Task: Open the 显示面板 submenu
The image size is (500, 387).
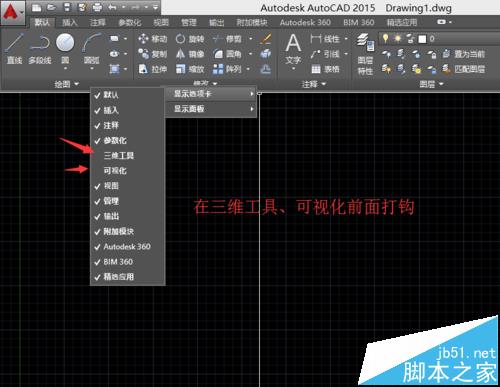Action: pyautogui.click(x=211, y=109)
